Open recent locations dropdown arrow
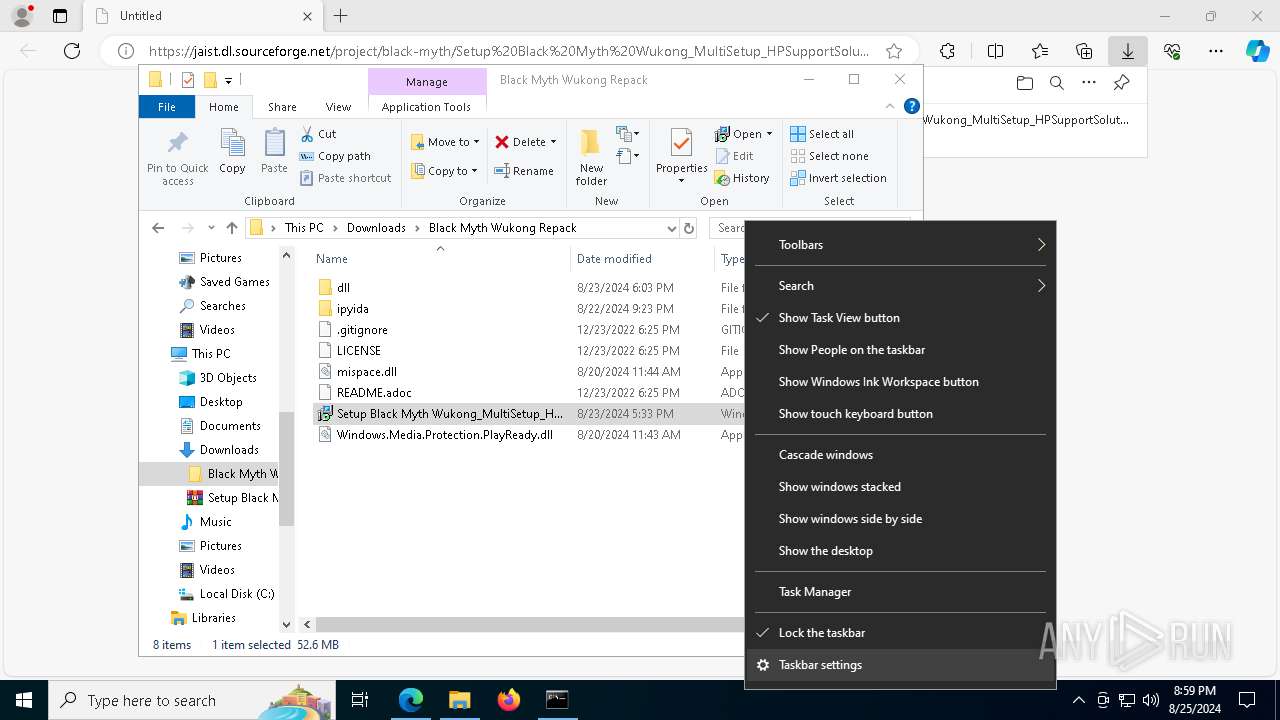 click(211, 228)
